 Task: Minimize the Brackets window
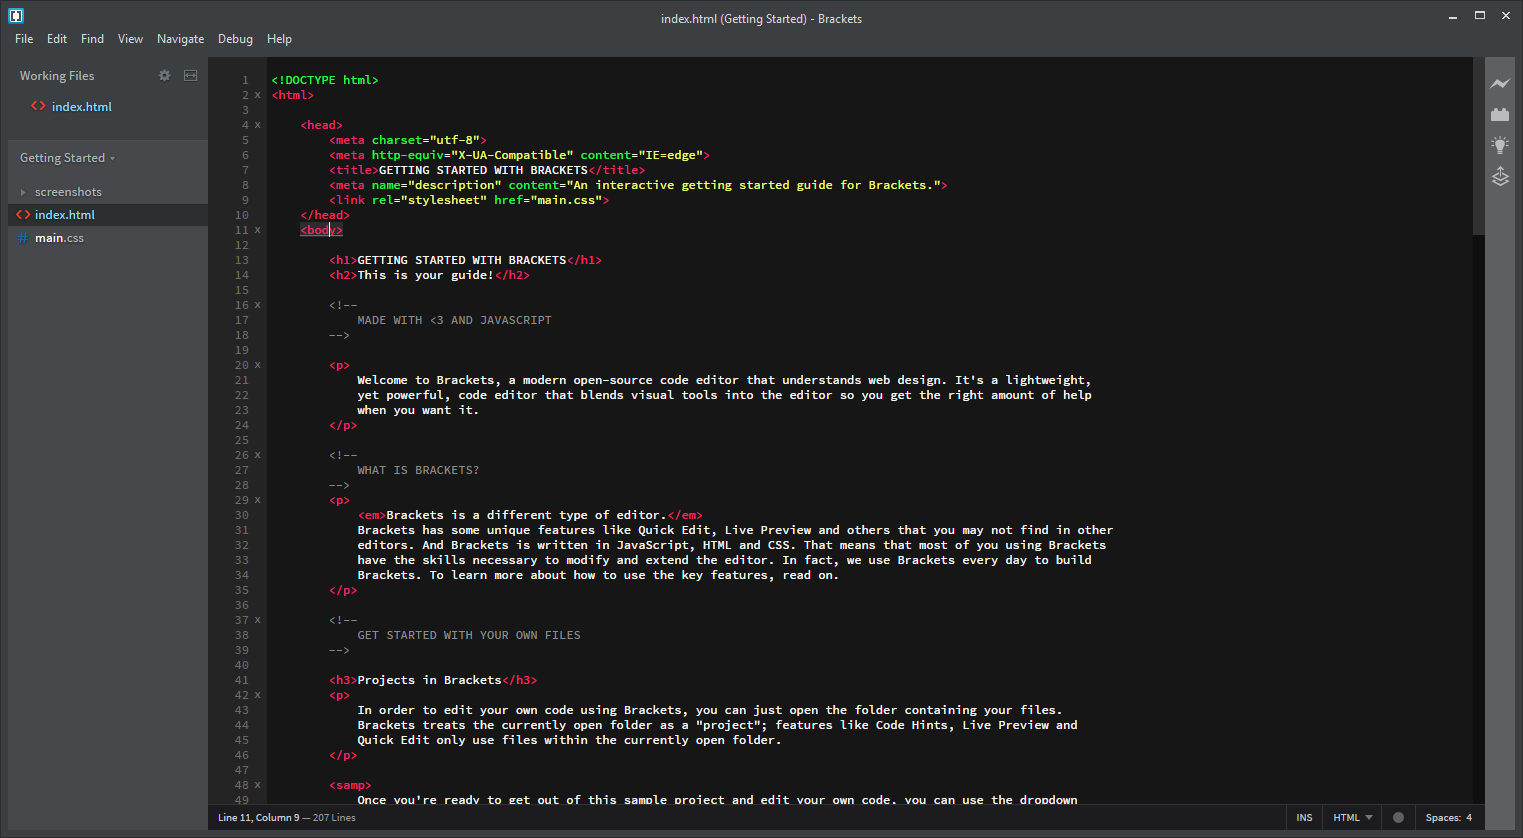click(1453, 17)
